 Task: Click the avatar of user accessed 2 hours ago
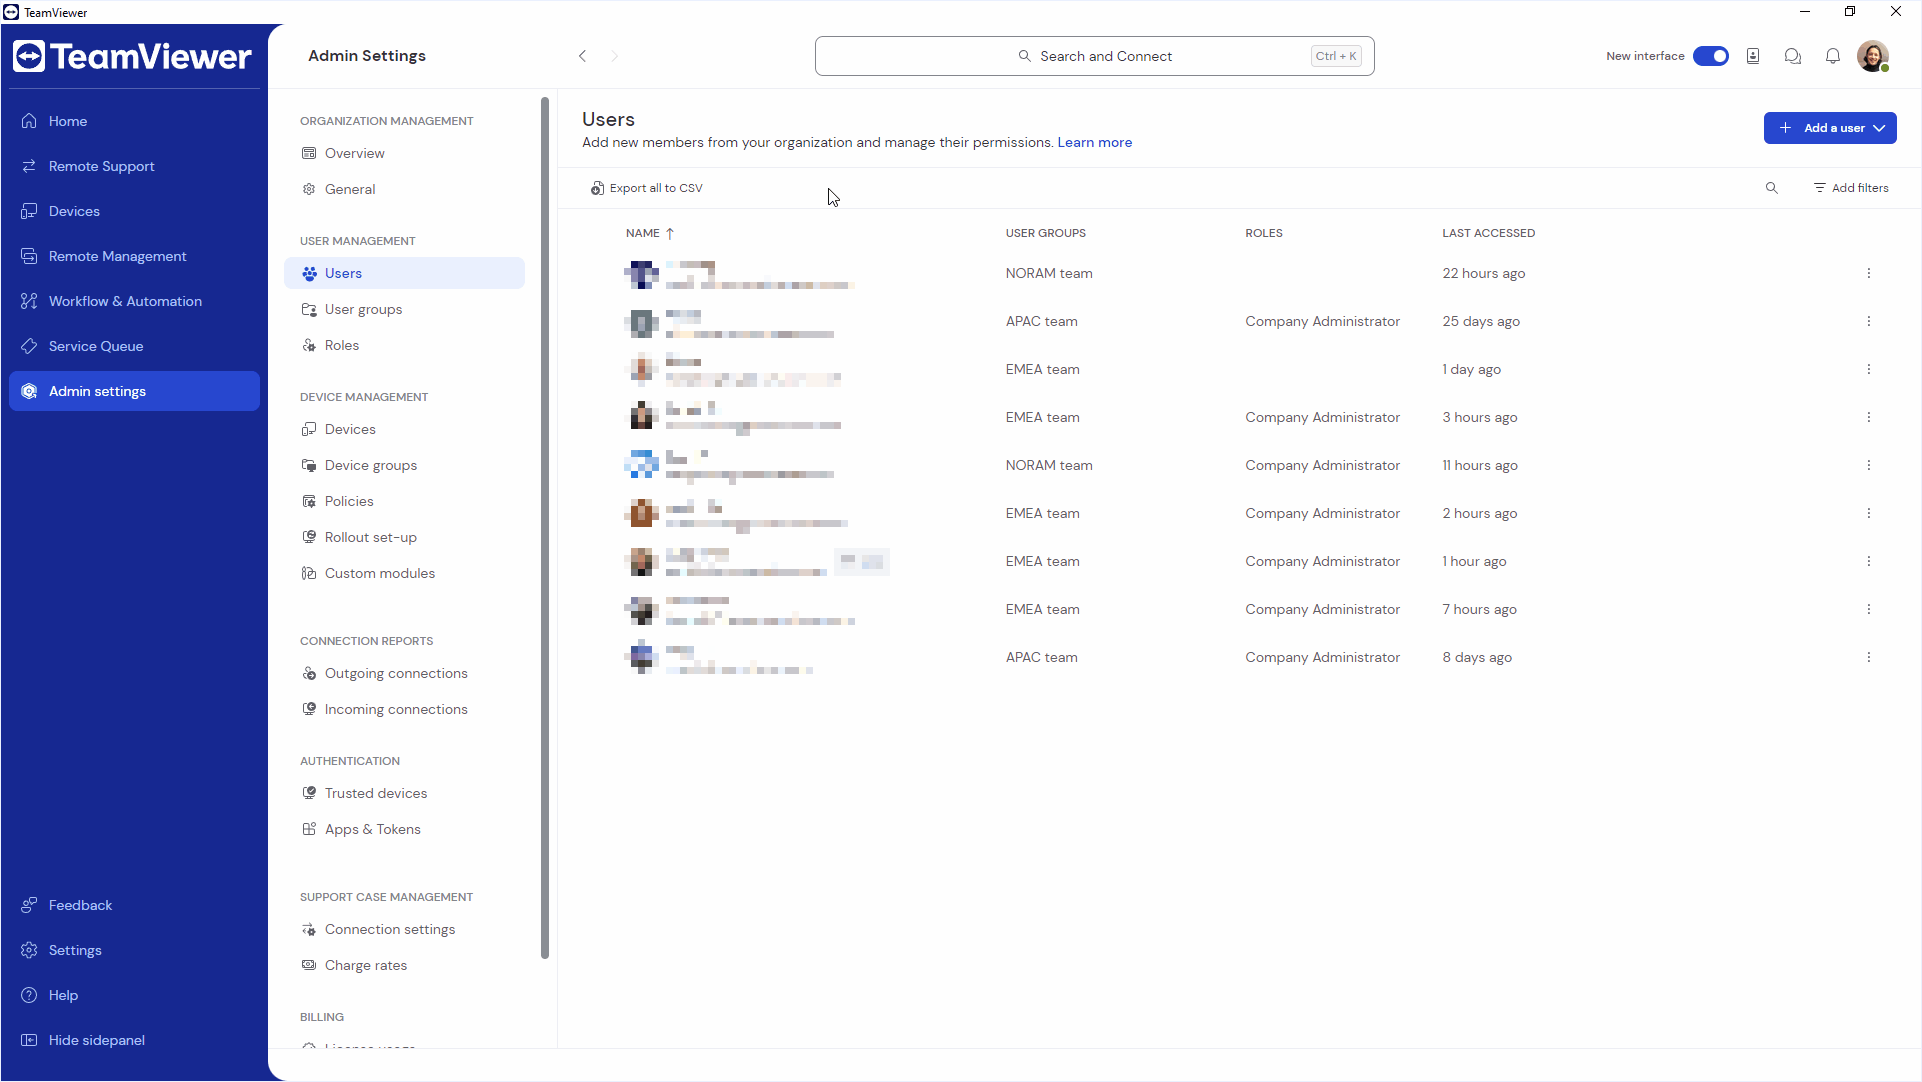point(642,513)
